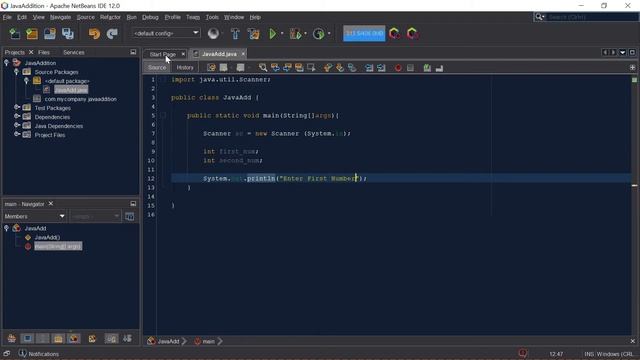
Task: Click the blue memory usage indicator
Action: pyautogui.click(x=364, y=33)
